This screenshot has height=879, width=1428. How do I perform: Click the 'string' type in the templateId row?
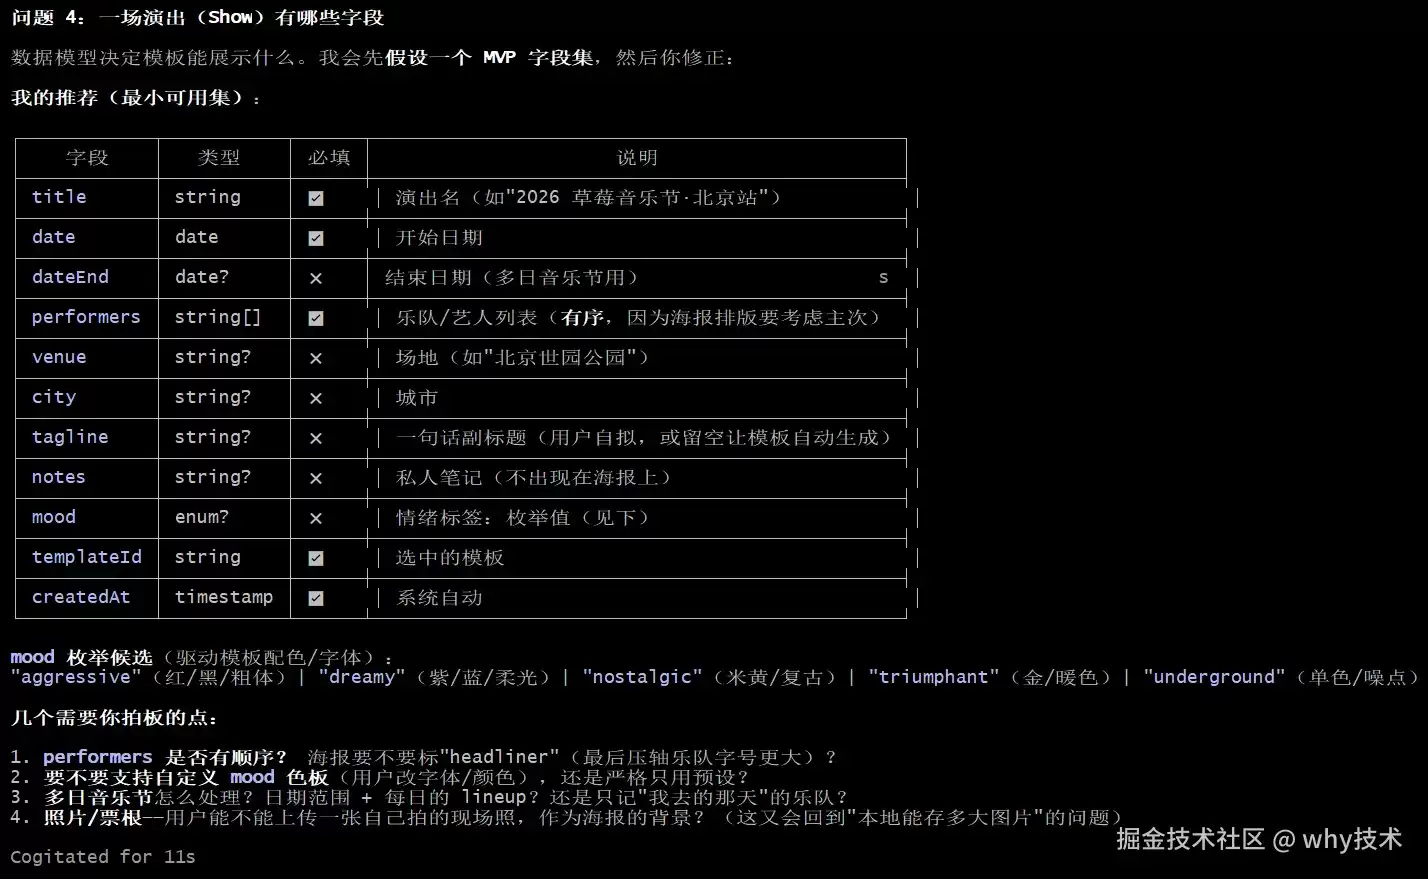[x=208, y=557]
